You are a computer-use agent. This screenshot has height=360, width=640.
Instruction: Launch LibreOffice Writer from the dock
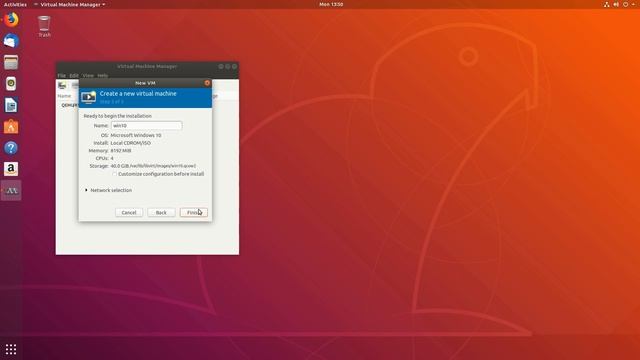[x=11, y=105]
